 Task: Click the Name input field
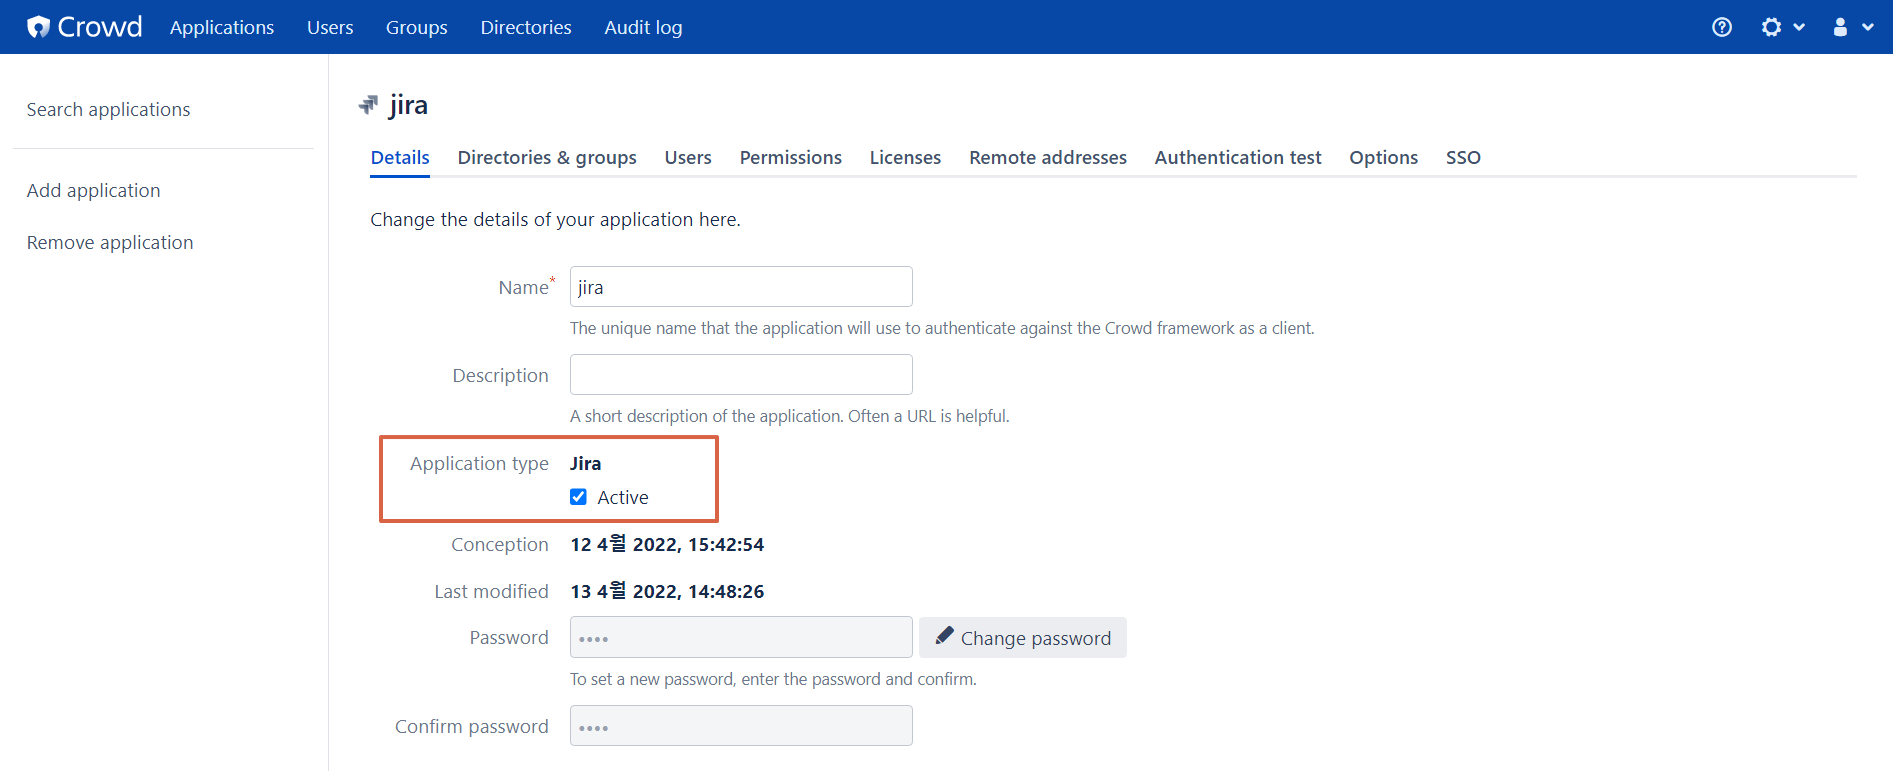741,286
